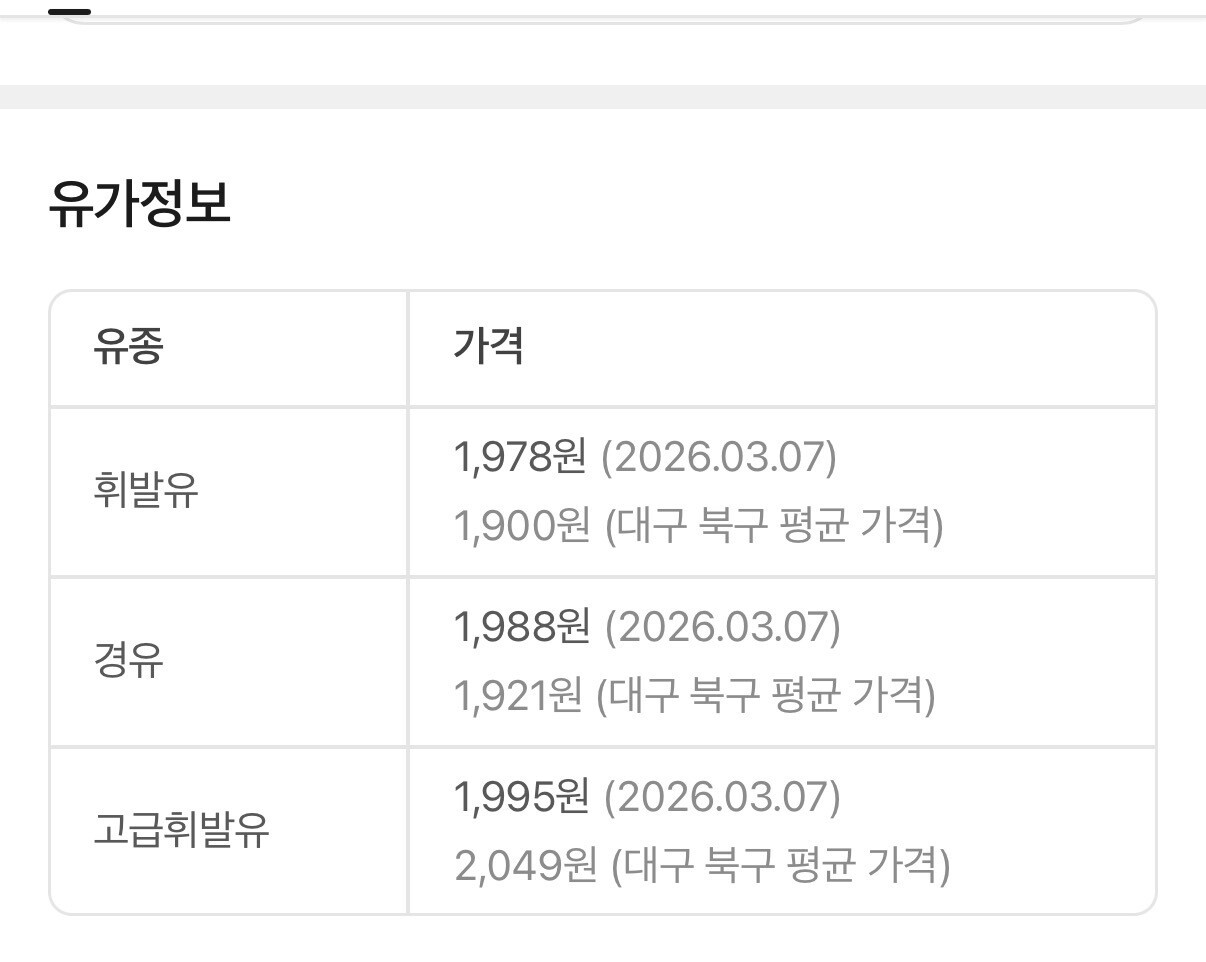Click the 휘발유 fuel type label

tap(146, 492)
